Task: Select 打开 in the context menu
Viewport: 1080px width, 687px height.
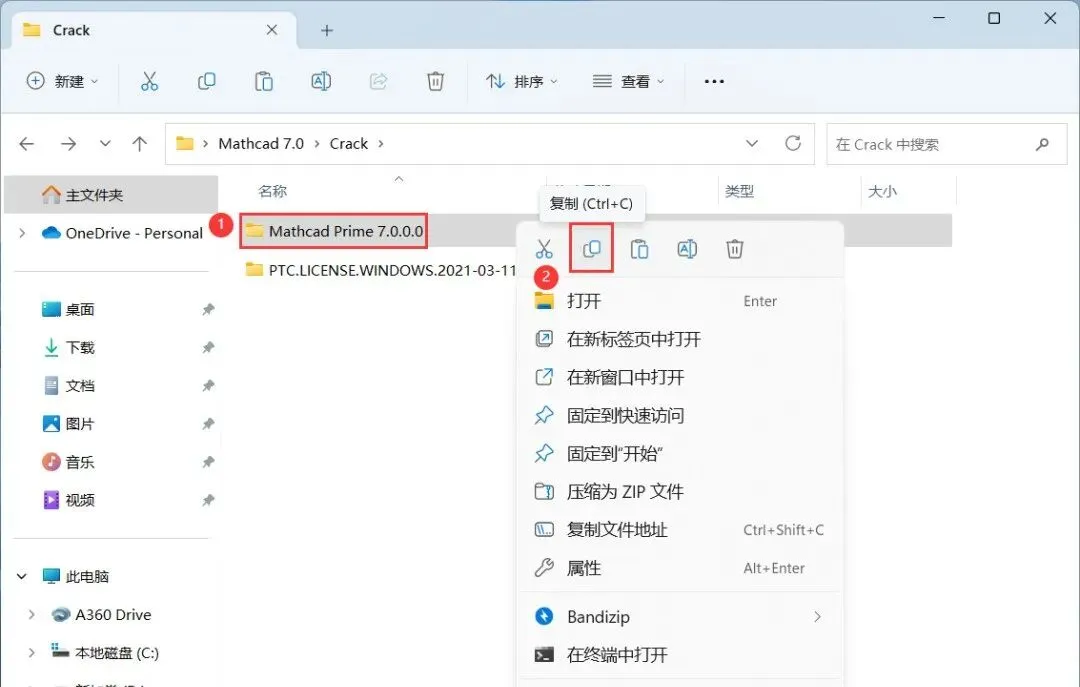Action: [x=680, y=300]
